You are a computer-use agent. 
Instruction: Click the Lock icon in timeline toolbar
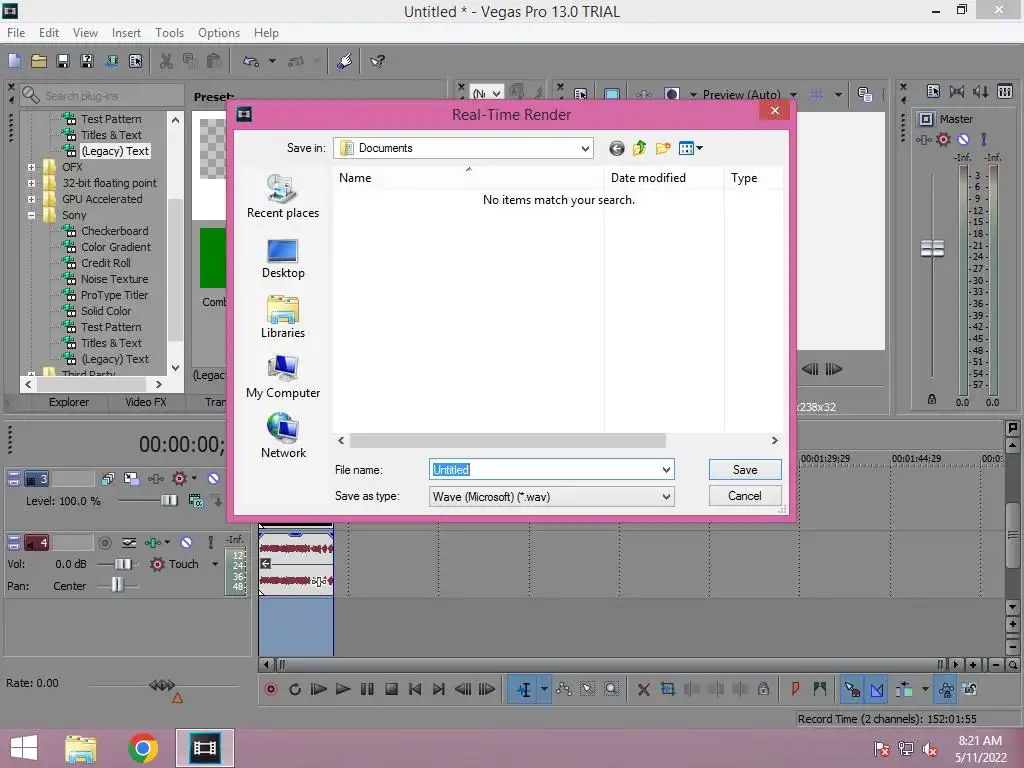(763, 689)
